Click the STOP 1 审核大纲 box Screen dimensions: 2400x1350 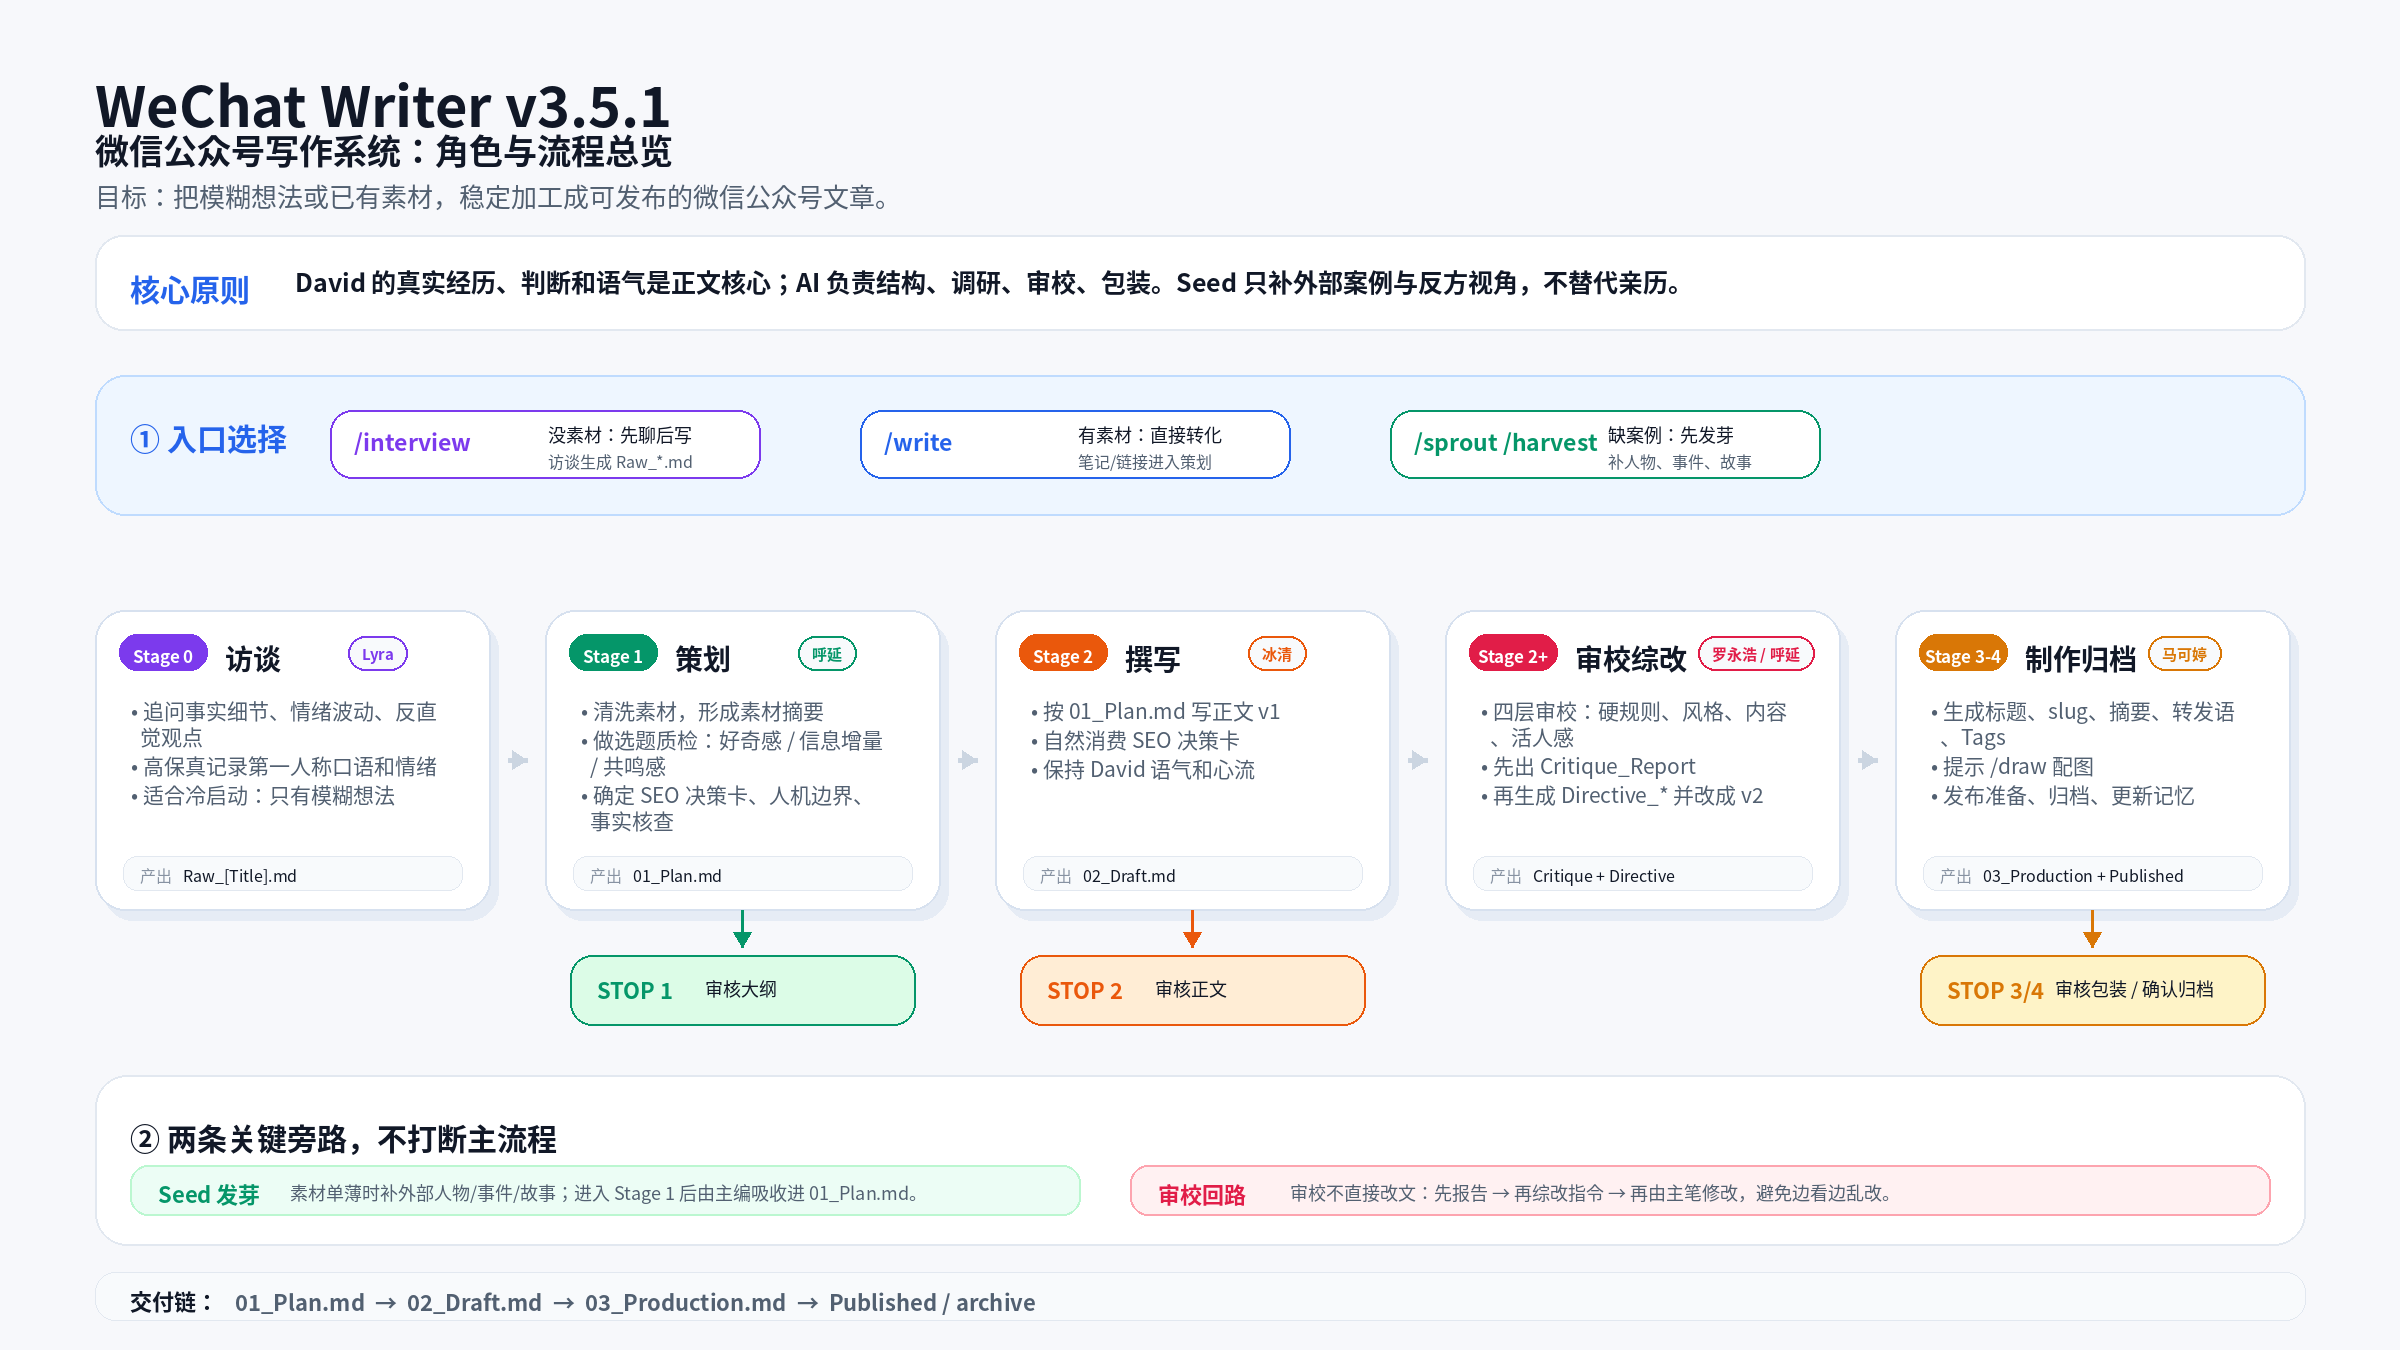tap(743, 990)
